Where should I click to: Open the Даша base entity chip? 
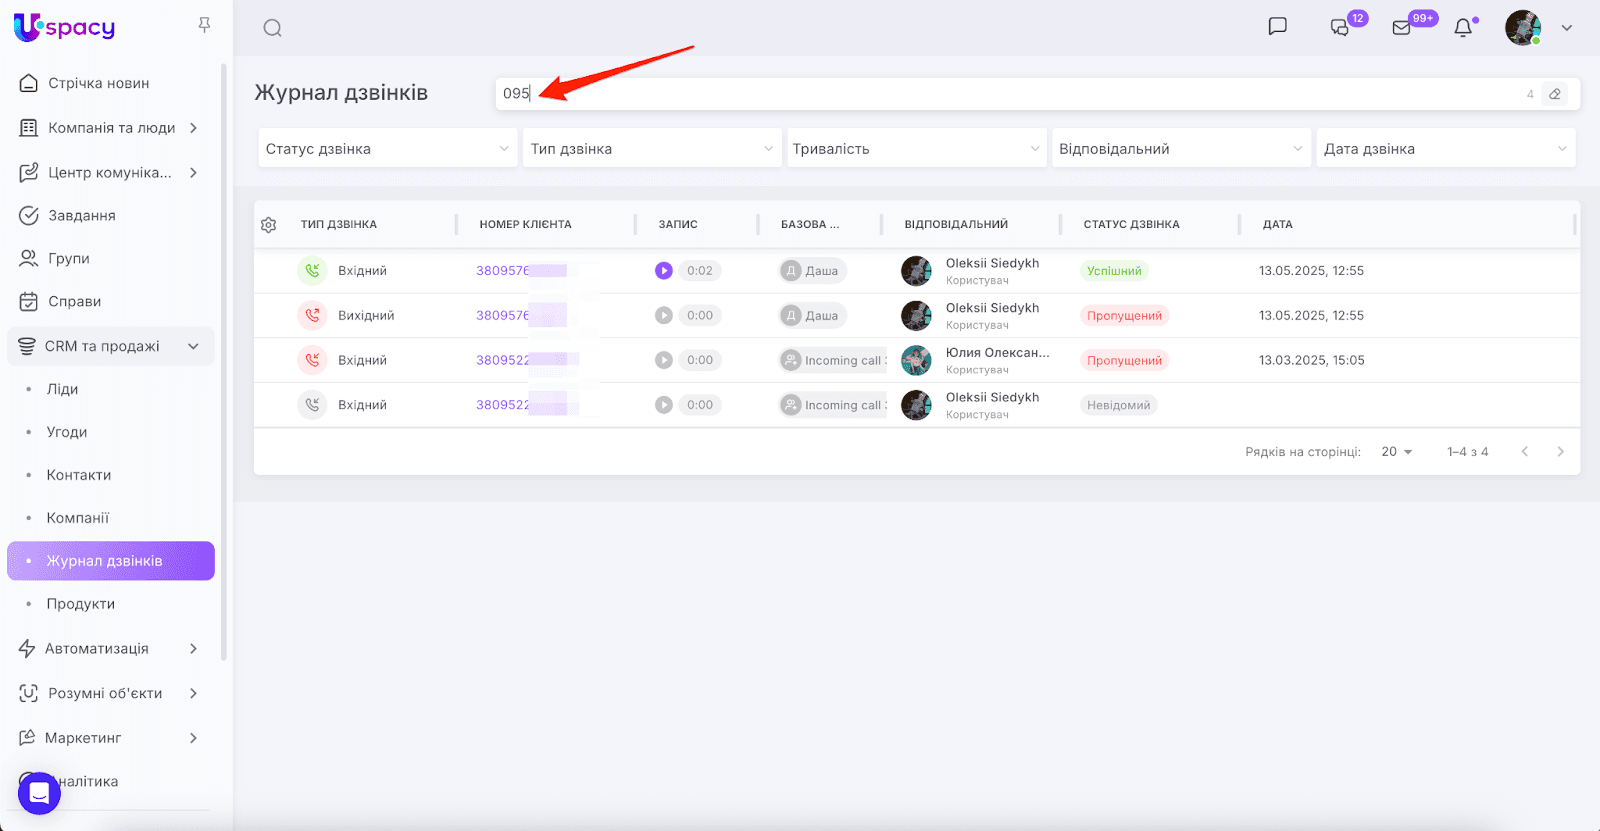[x=813, y=271]
